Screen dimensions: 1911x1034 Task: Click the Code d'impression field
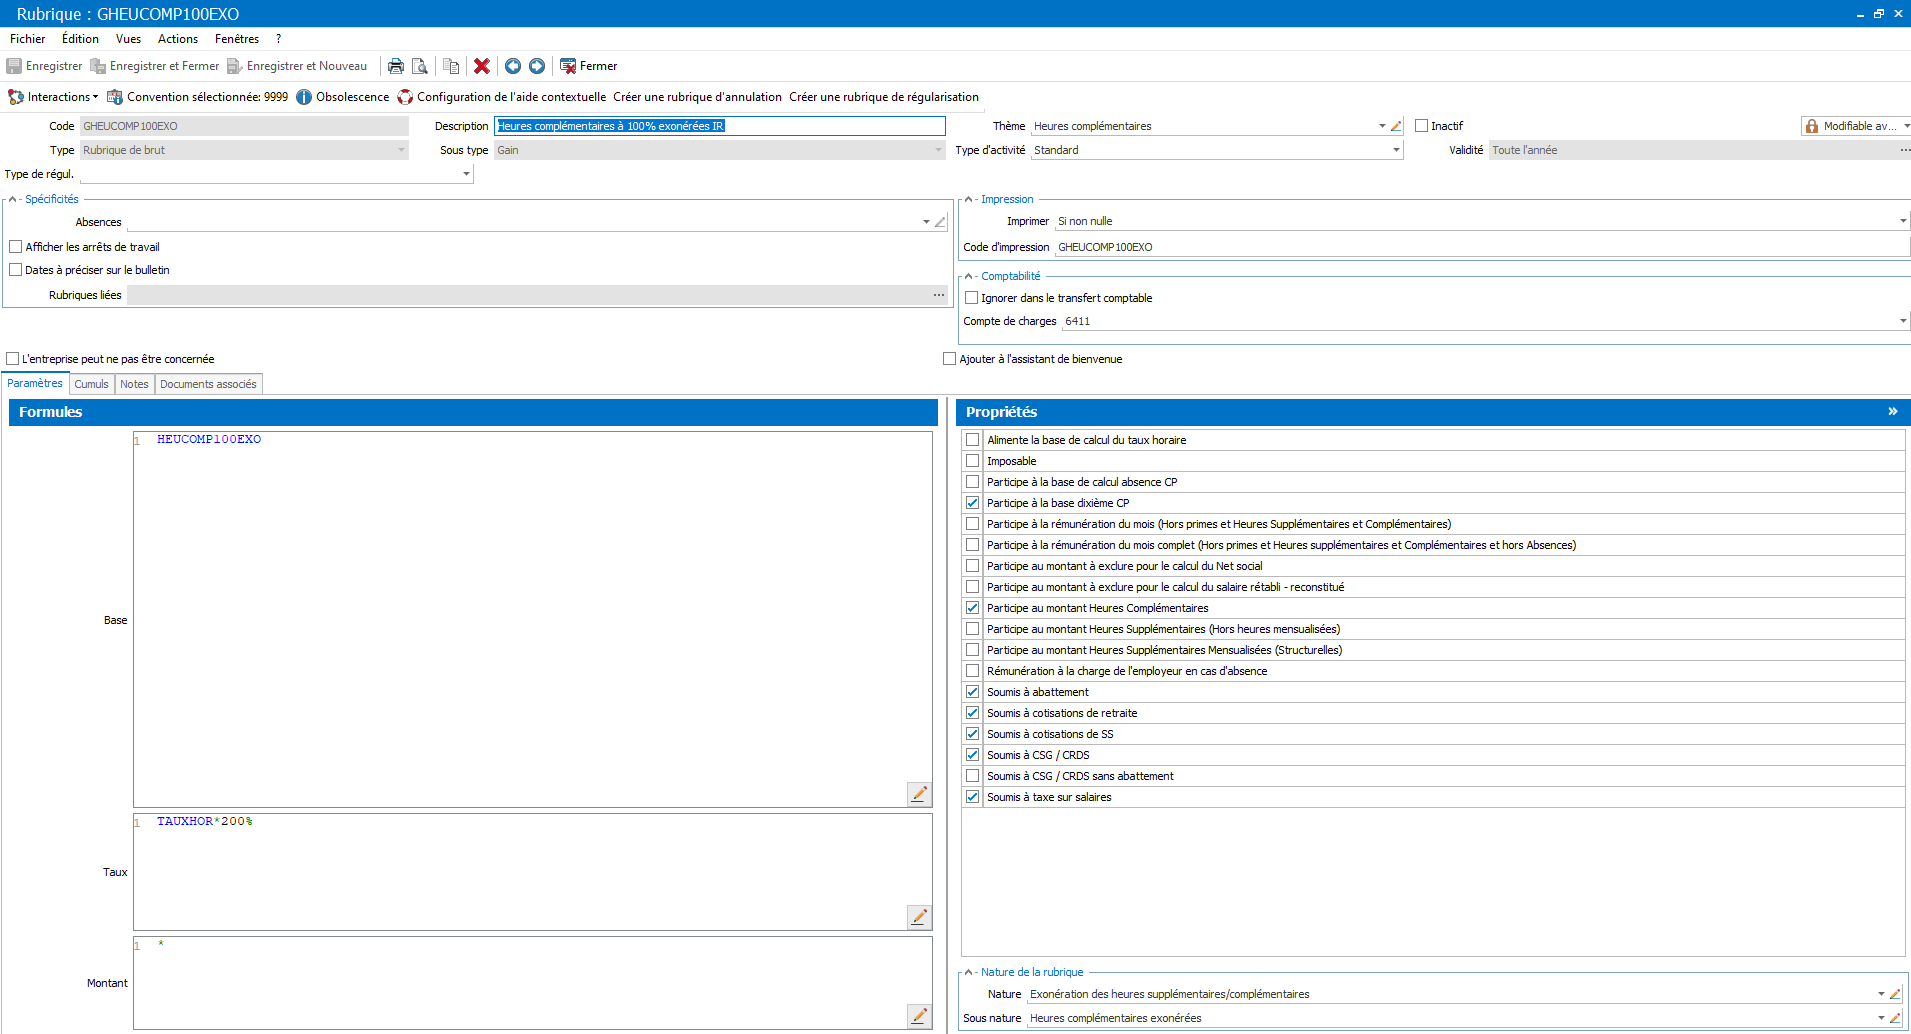coord(1482,247)
